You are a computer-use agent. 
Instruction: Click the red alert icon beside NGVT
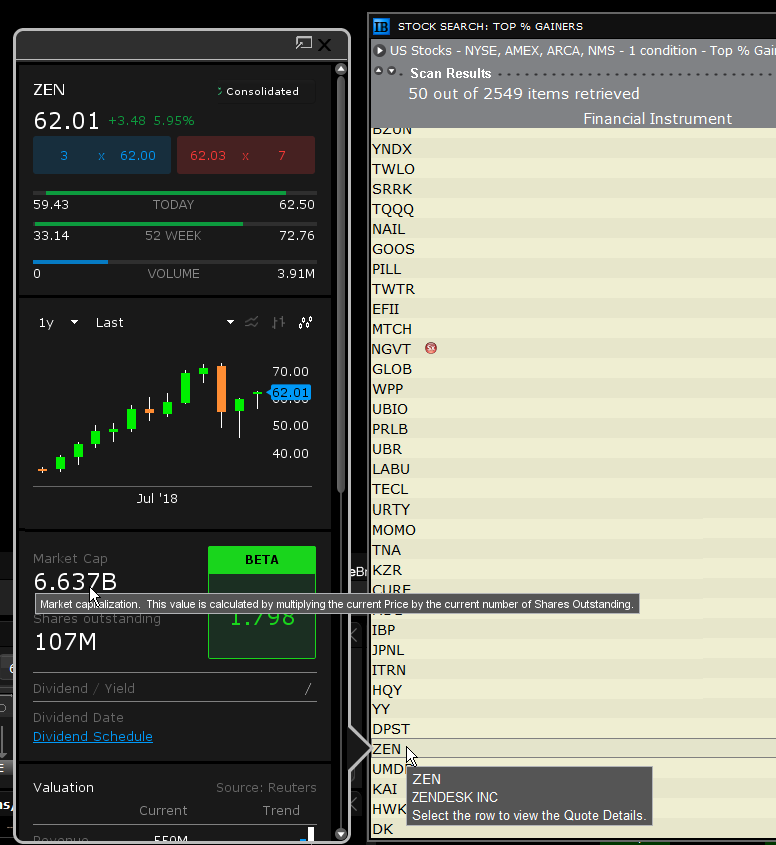coord(431,348)
